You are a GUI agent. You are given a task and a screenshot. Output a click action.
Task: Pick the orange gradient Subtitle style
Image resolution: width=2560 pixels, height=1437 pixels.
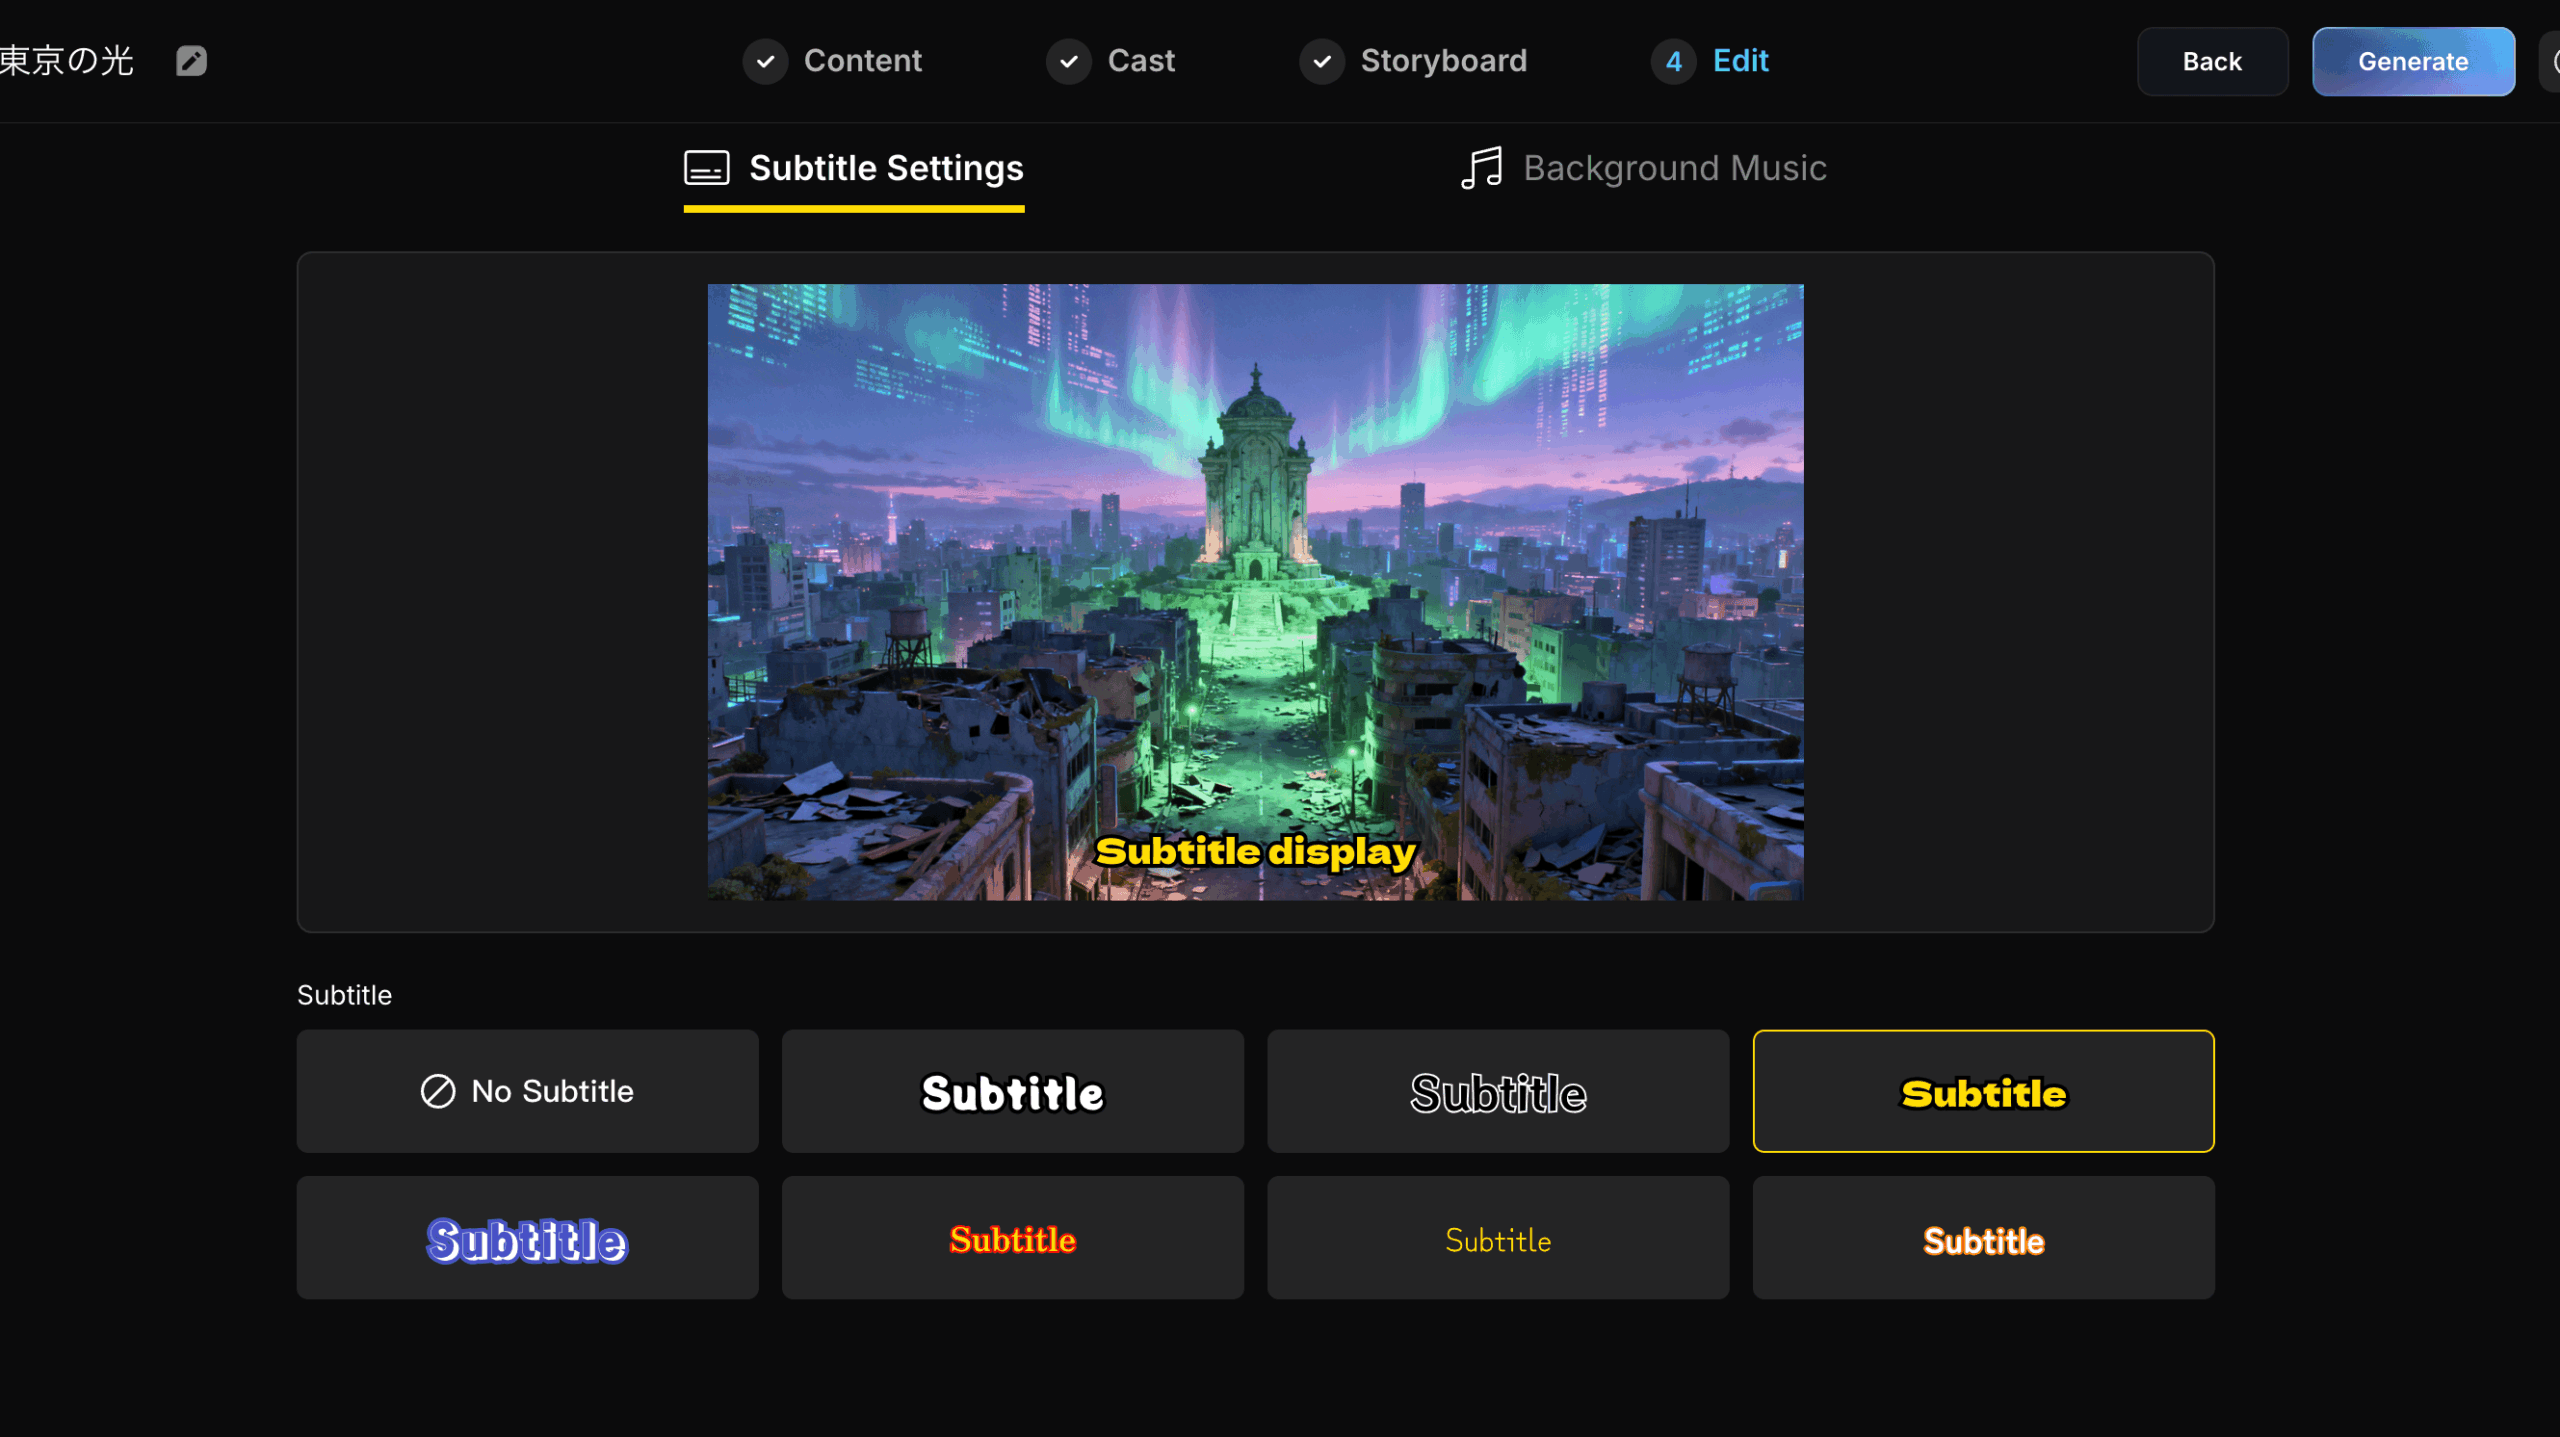1982,1238
